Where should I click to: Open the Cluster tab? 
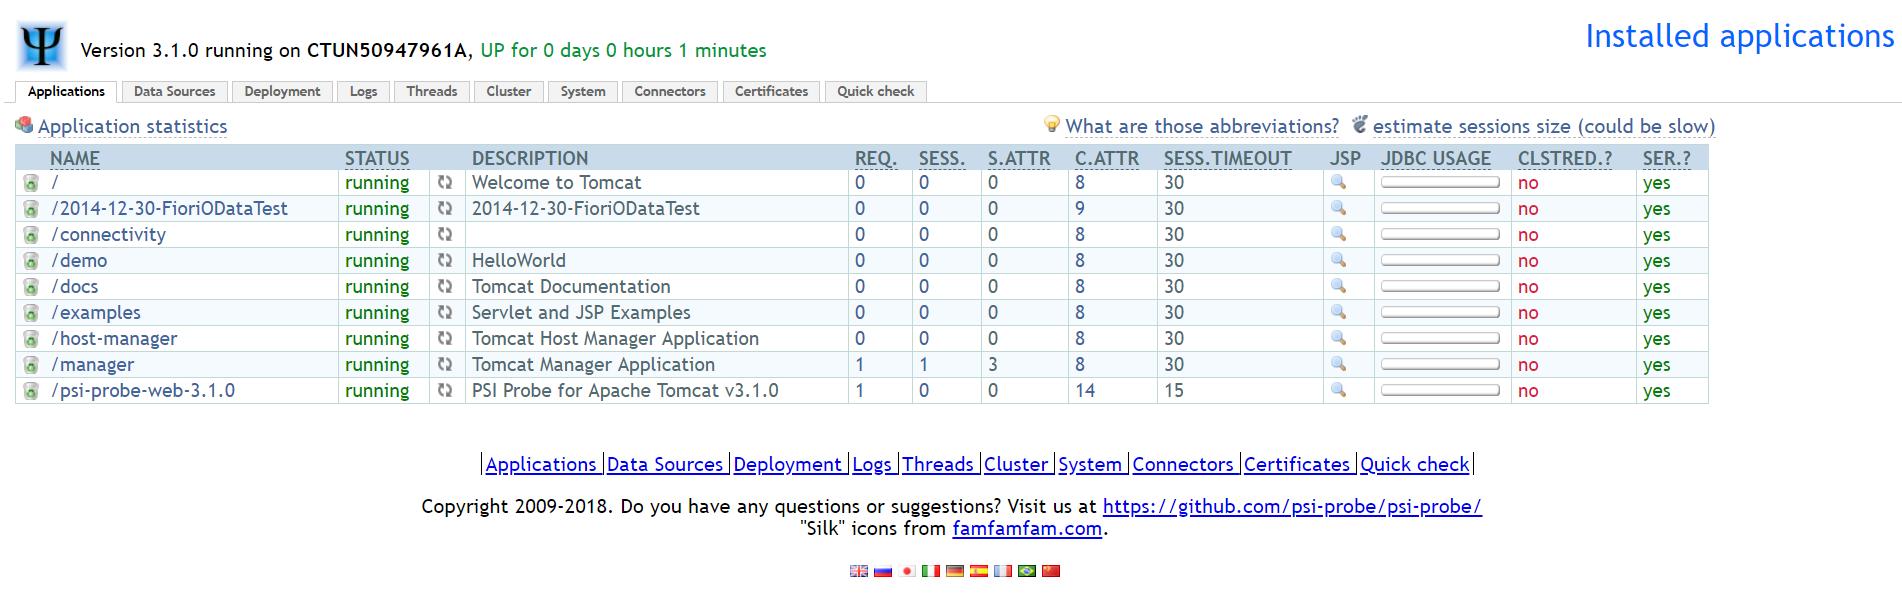[508, 91]
